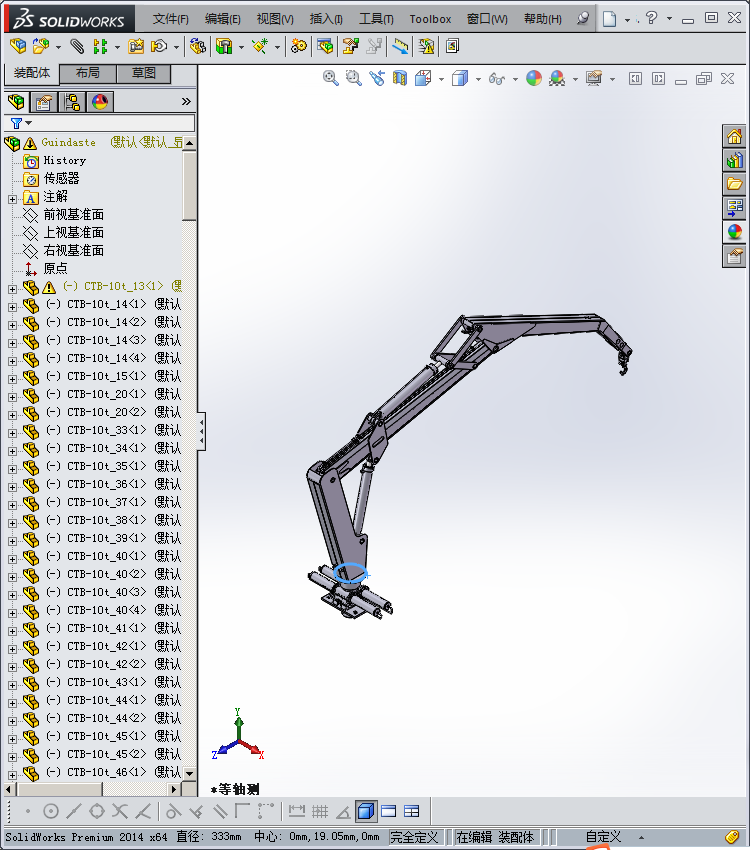750x850 pixels.
Task: Click the Edit Appearance color ball icon
Action: (534, 79)
